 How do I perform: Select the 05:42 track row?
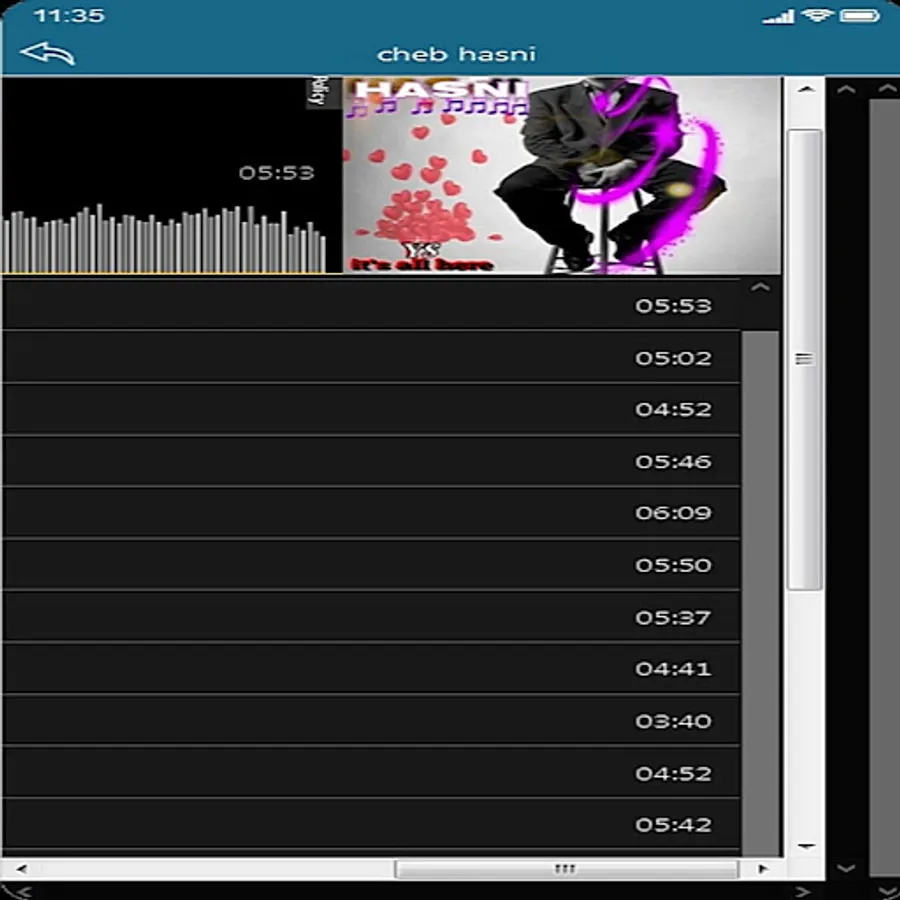pyautogui.click(x=371, y=824)
